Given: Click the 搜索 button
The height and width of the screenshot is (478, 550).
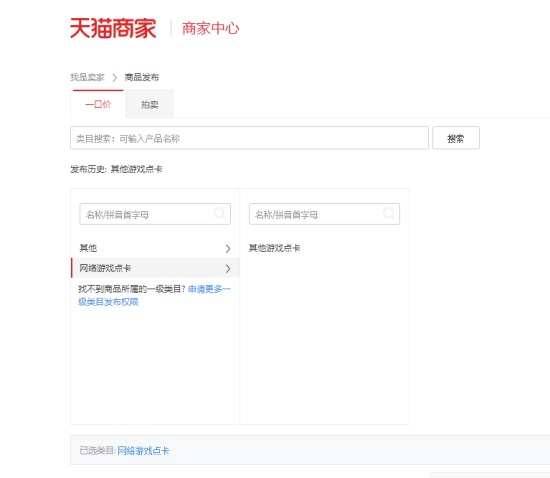Looking at the screenshot, I should point(456,138).
